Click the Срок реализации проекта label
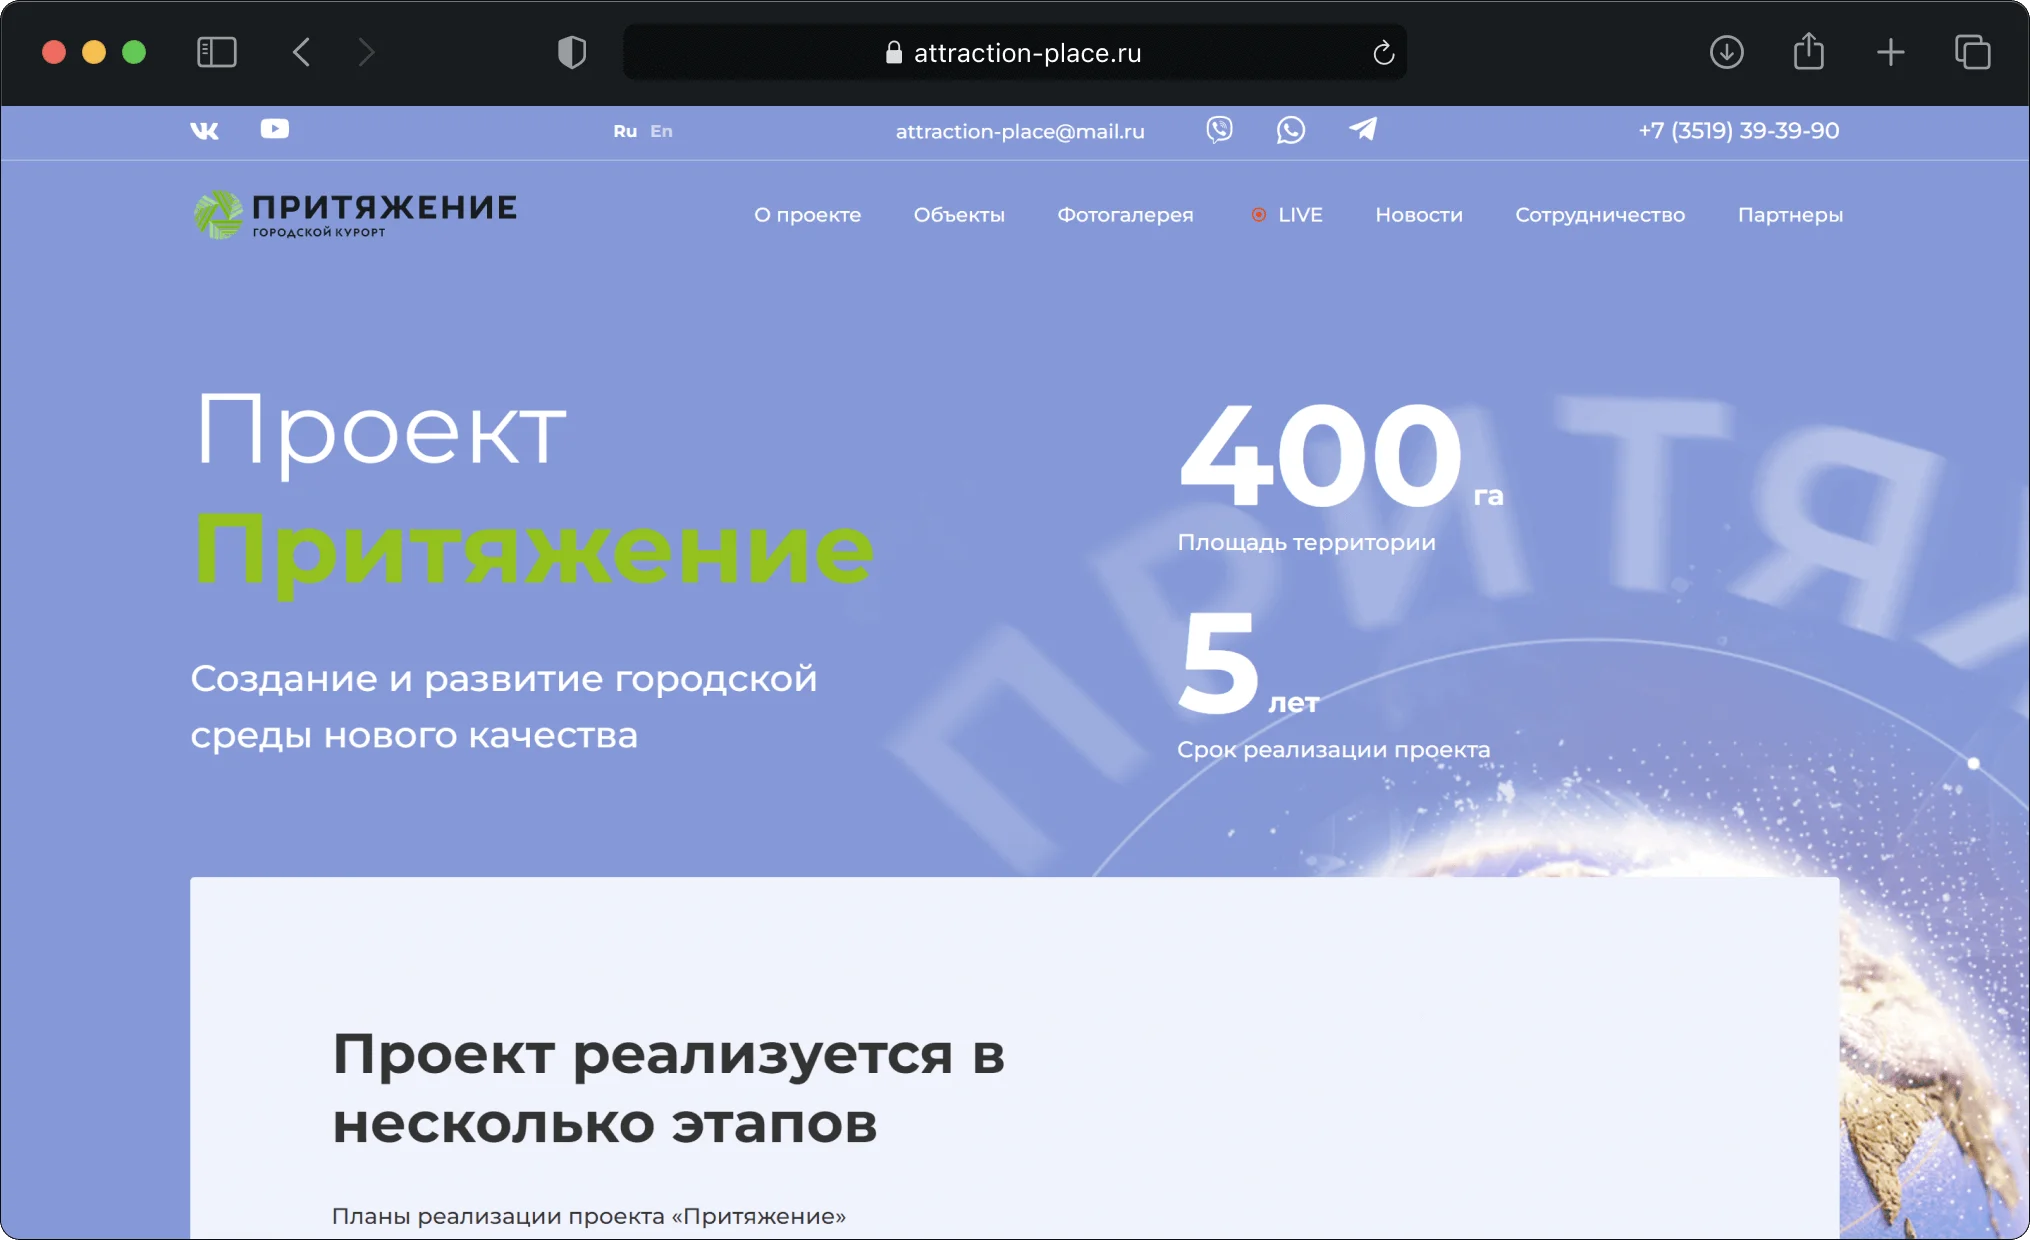This screenshot has width=2030, height=1240. (1333, 749)
